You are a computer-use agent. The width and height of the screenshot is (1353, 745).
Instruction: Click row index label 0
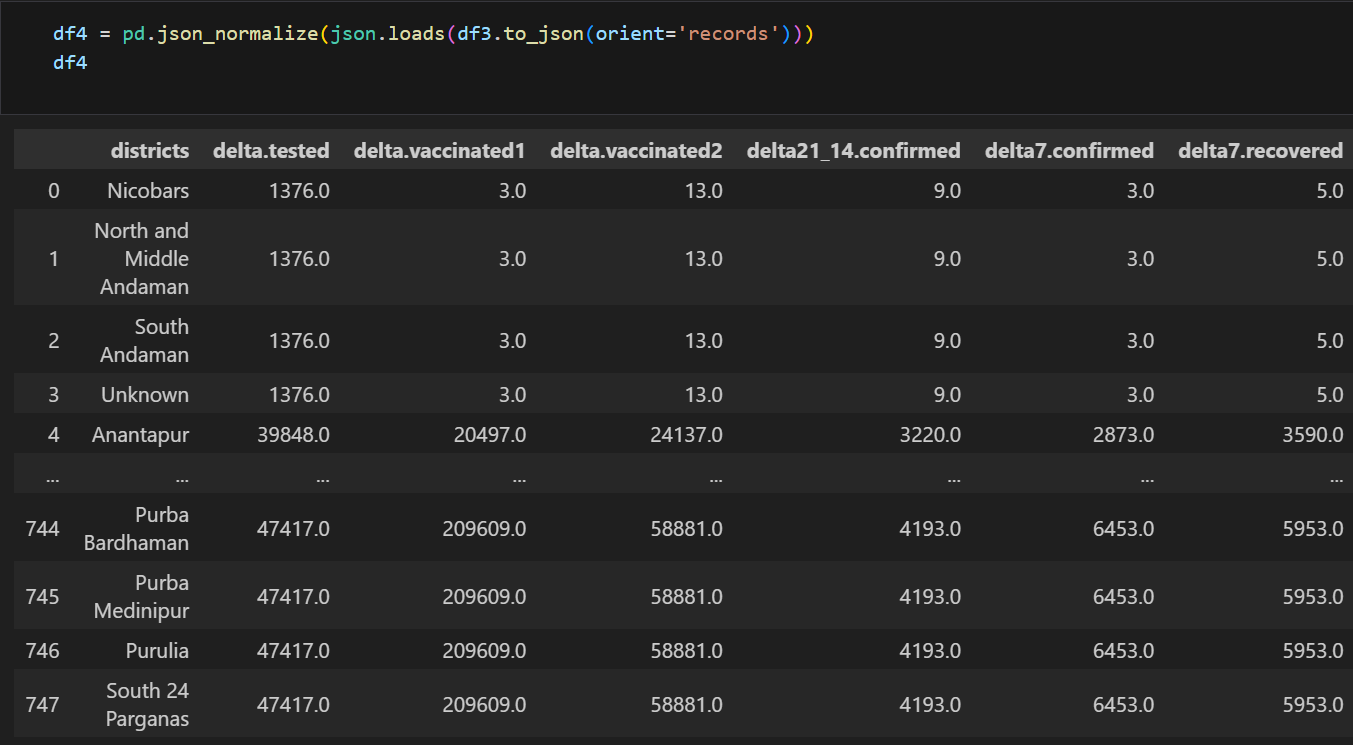coord(54,190)
